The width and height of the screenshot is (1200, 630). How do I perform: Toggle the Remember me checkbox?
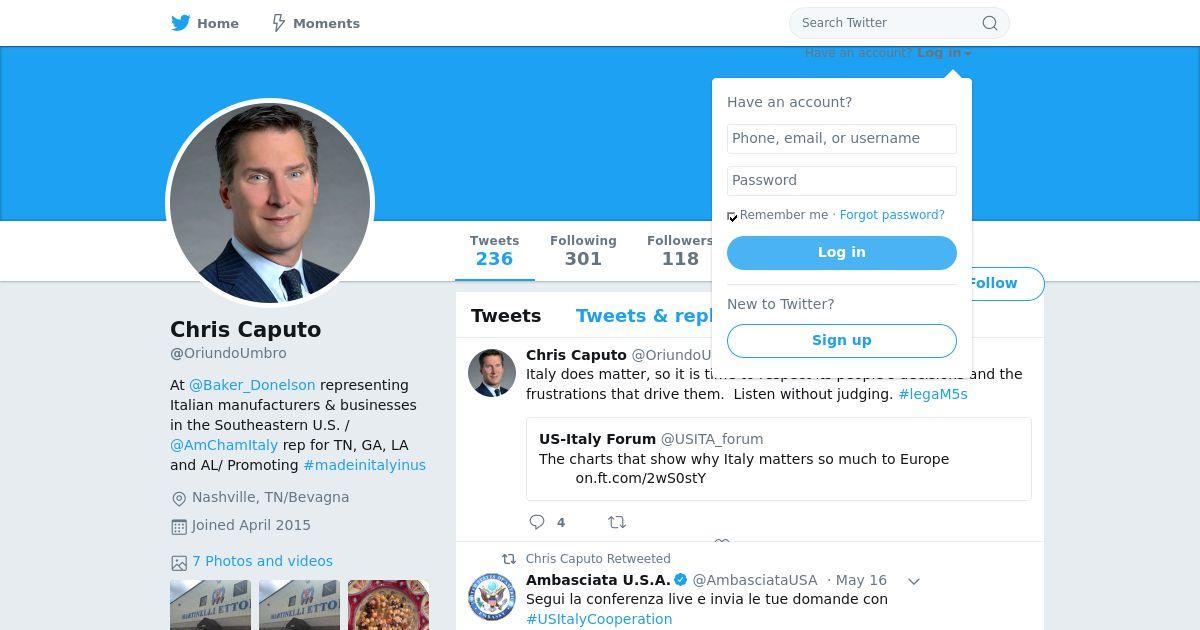tap(732, 216)
